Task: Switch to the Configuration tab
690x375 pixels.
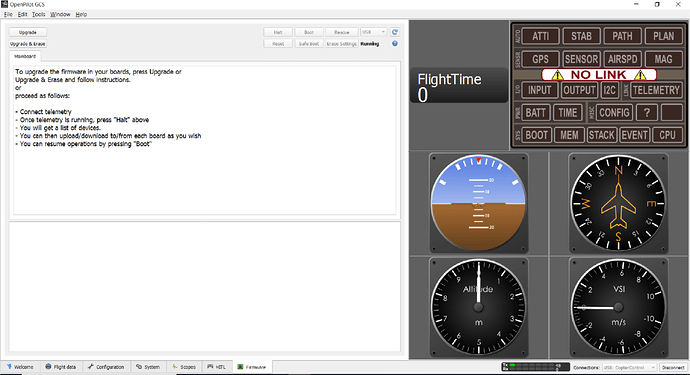Action: click(106, 367)
